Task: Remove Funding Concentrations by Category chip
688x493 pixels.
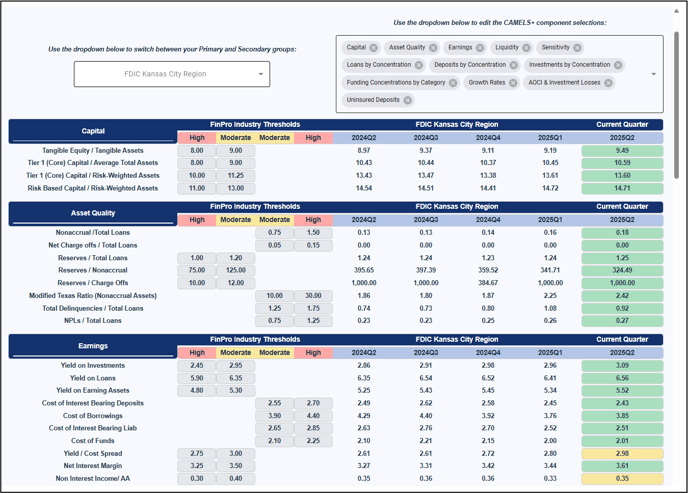Action: click(453, 83)
